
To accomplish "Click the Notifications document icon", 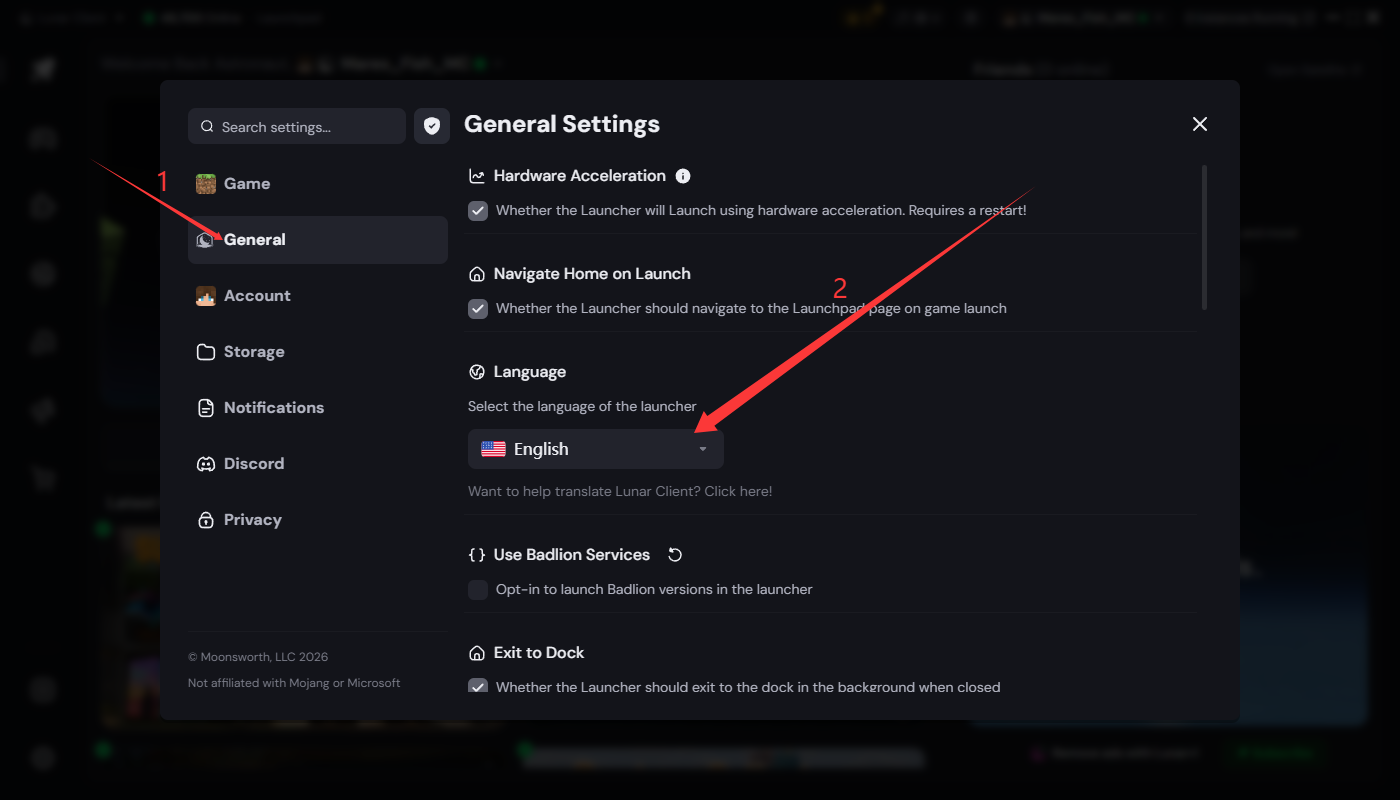I will coord(206,408).
